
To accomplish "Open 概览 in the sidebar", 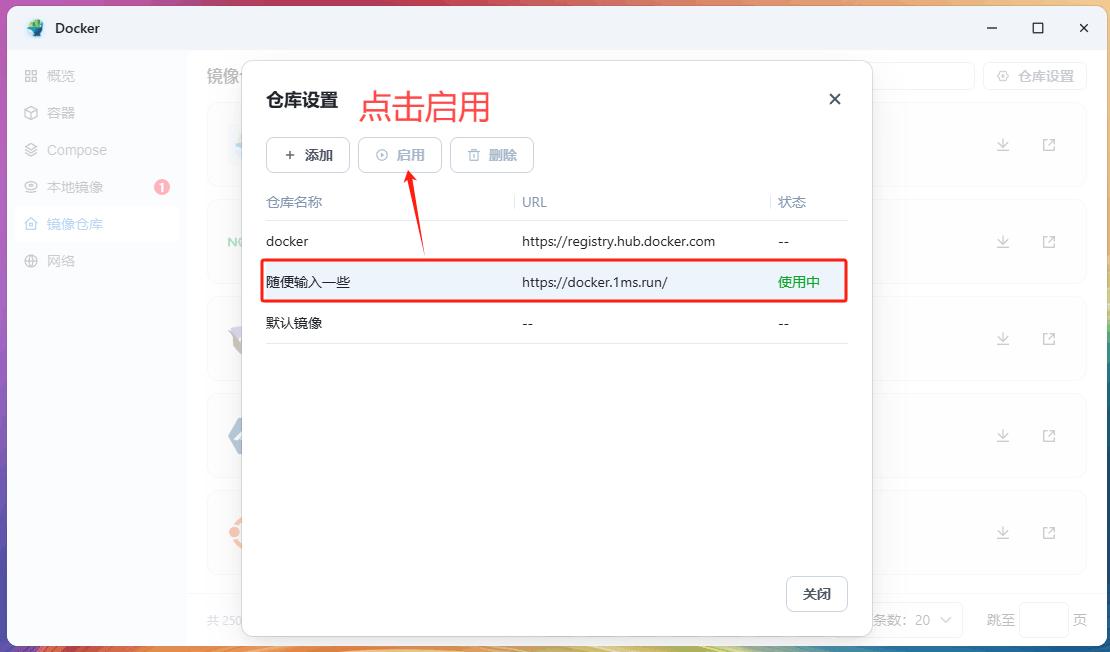I will pyautogui.click(x=60, y=76).
